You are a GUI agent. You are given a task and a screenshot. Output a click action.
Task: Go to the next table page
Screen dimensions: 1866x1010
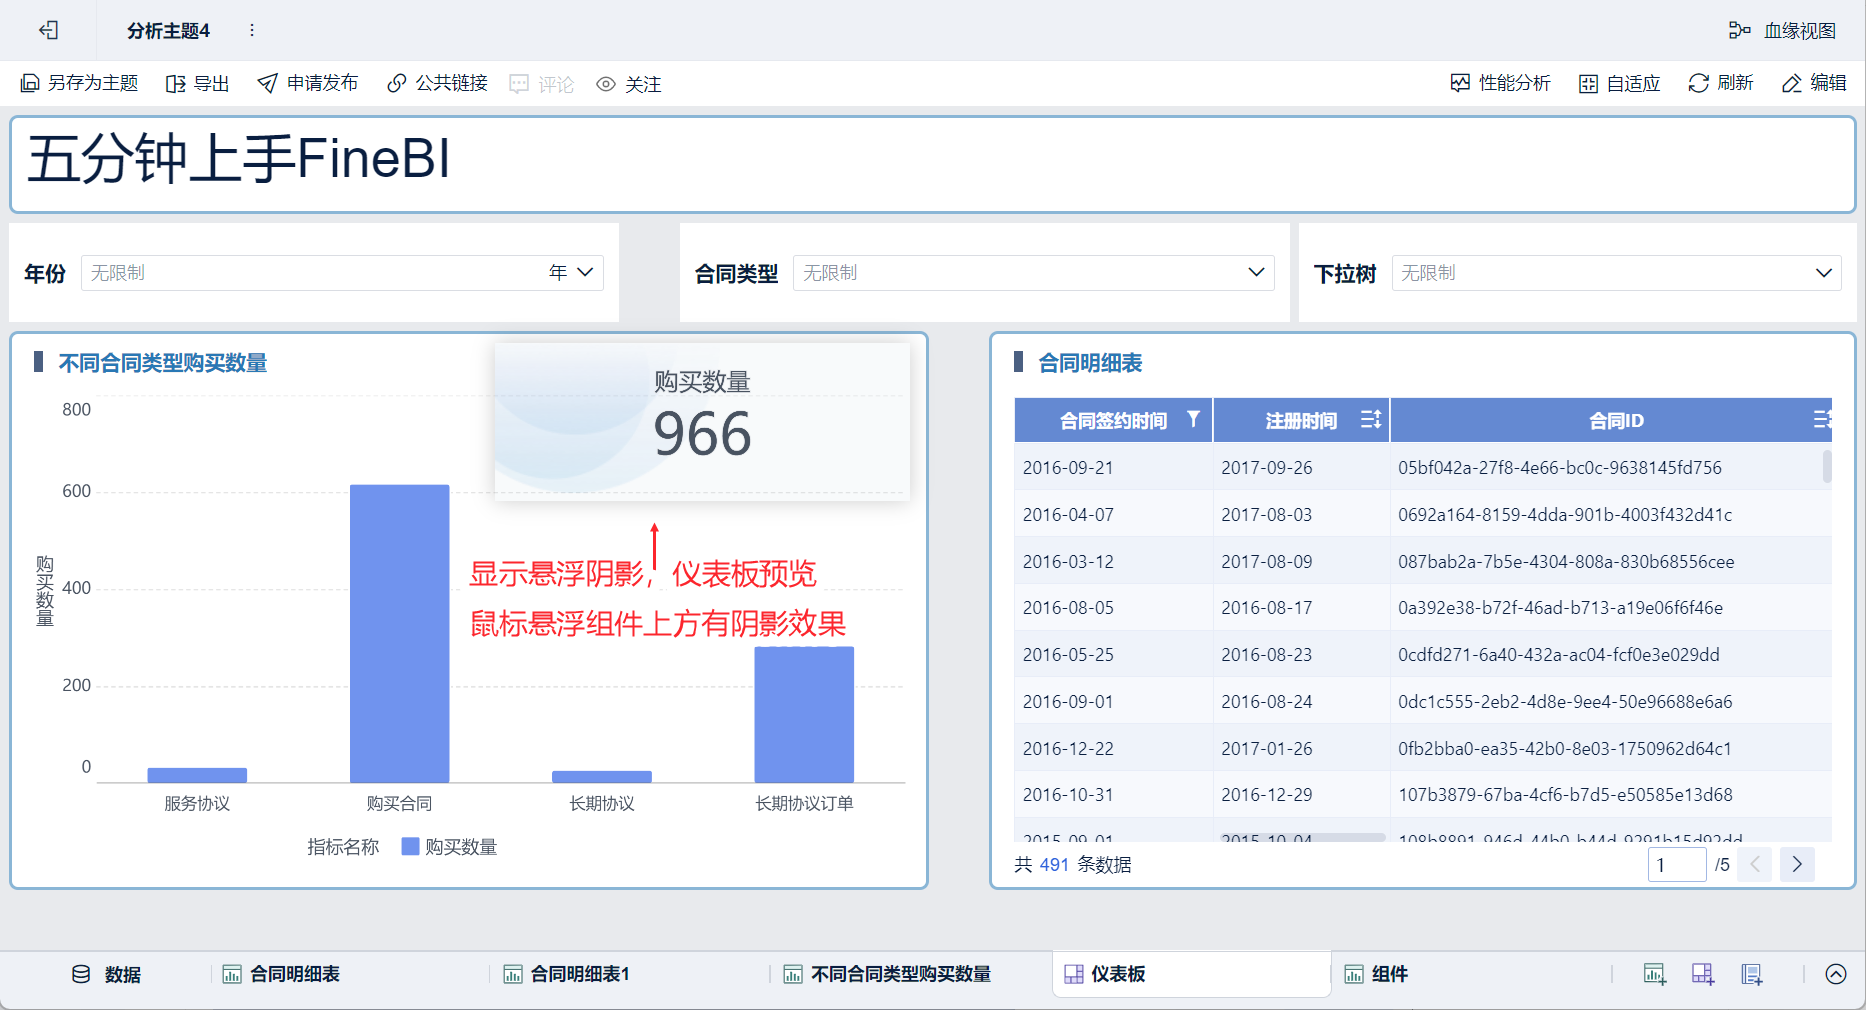click(1797, 865)
